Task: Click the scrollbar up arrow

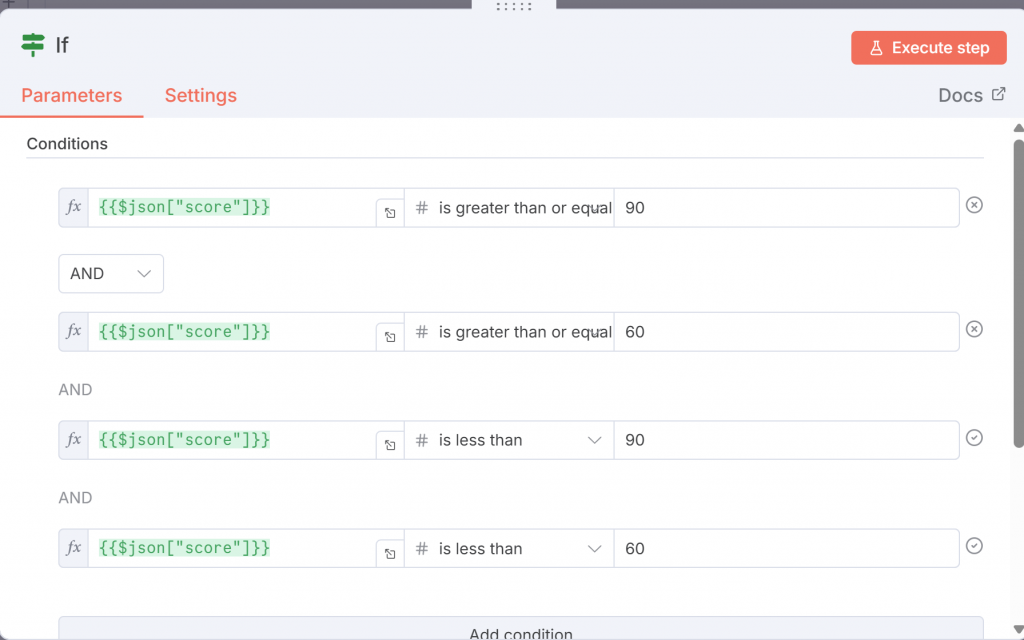Action: (1018, 128)
